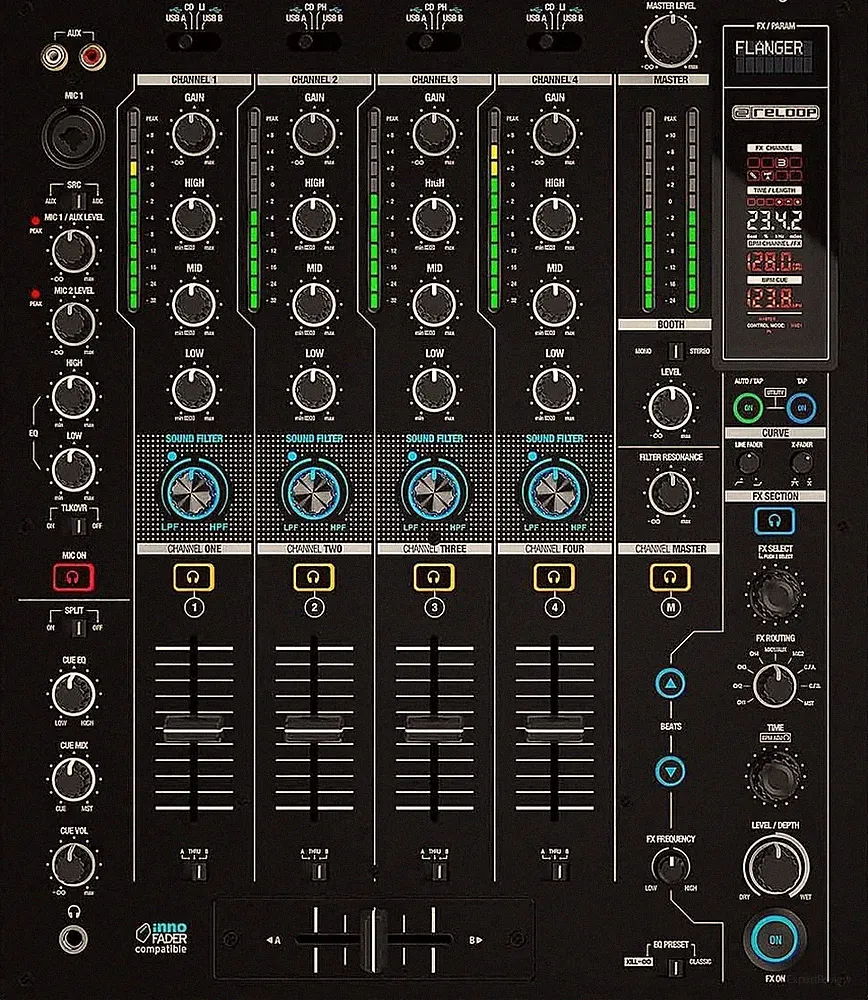Toggle the Channel Three headphone cue button
The image size is (868, 1000).
(x=434, y=577)
